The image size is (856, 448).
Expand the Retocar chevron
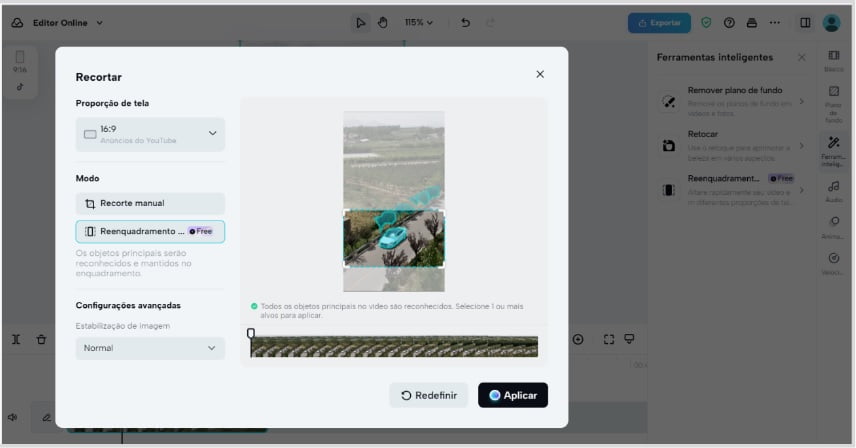(x=801, y=146)
